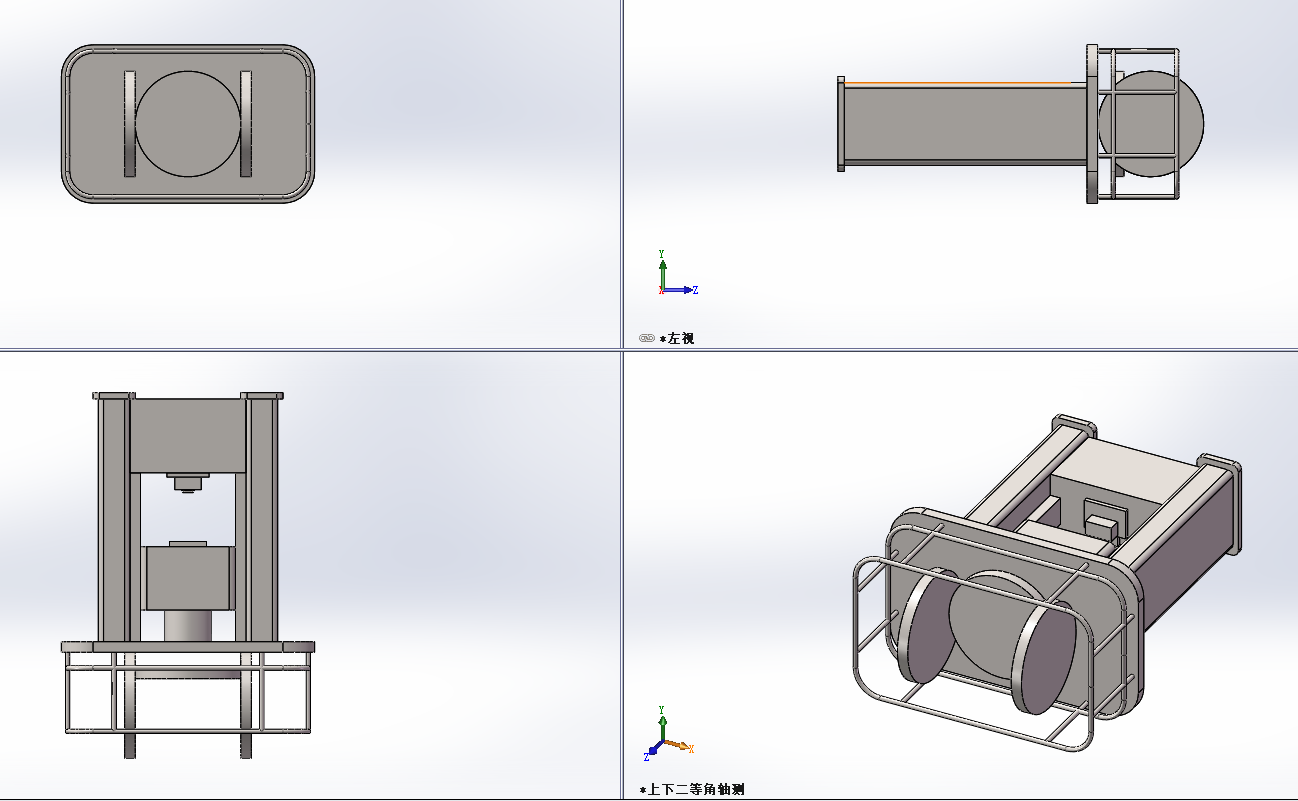Click the upper crosshead block in bottom-left viewport
The image size is (1298, 801).
(188, 435)
